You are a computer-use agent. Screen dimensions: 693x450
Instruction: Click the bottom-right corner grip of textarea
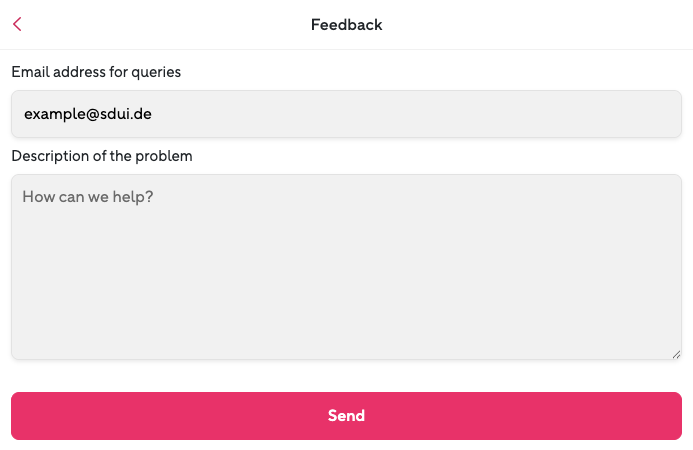[676, 353]
